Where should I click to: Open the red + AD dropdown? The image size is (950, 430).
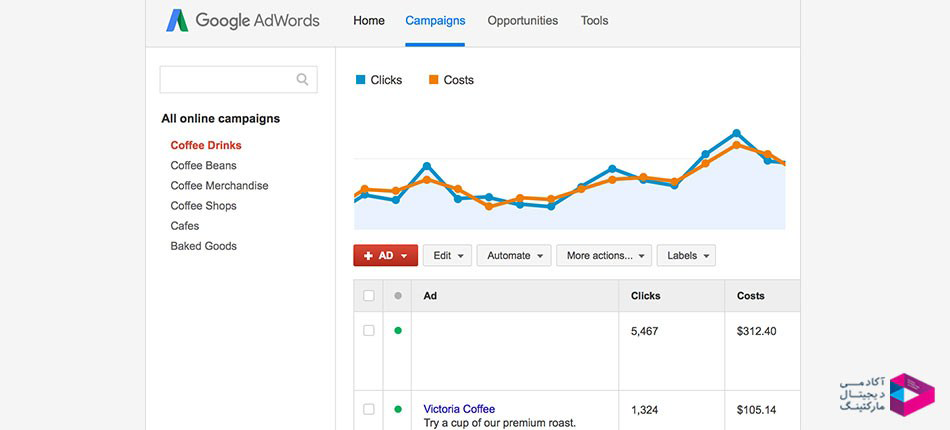point(386,256)
